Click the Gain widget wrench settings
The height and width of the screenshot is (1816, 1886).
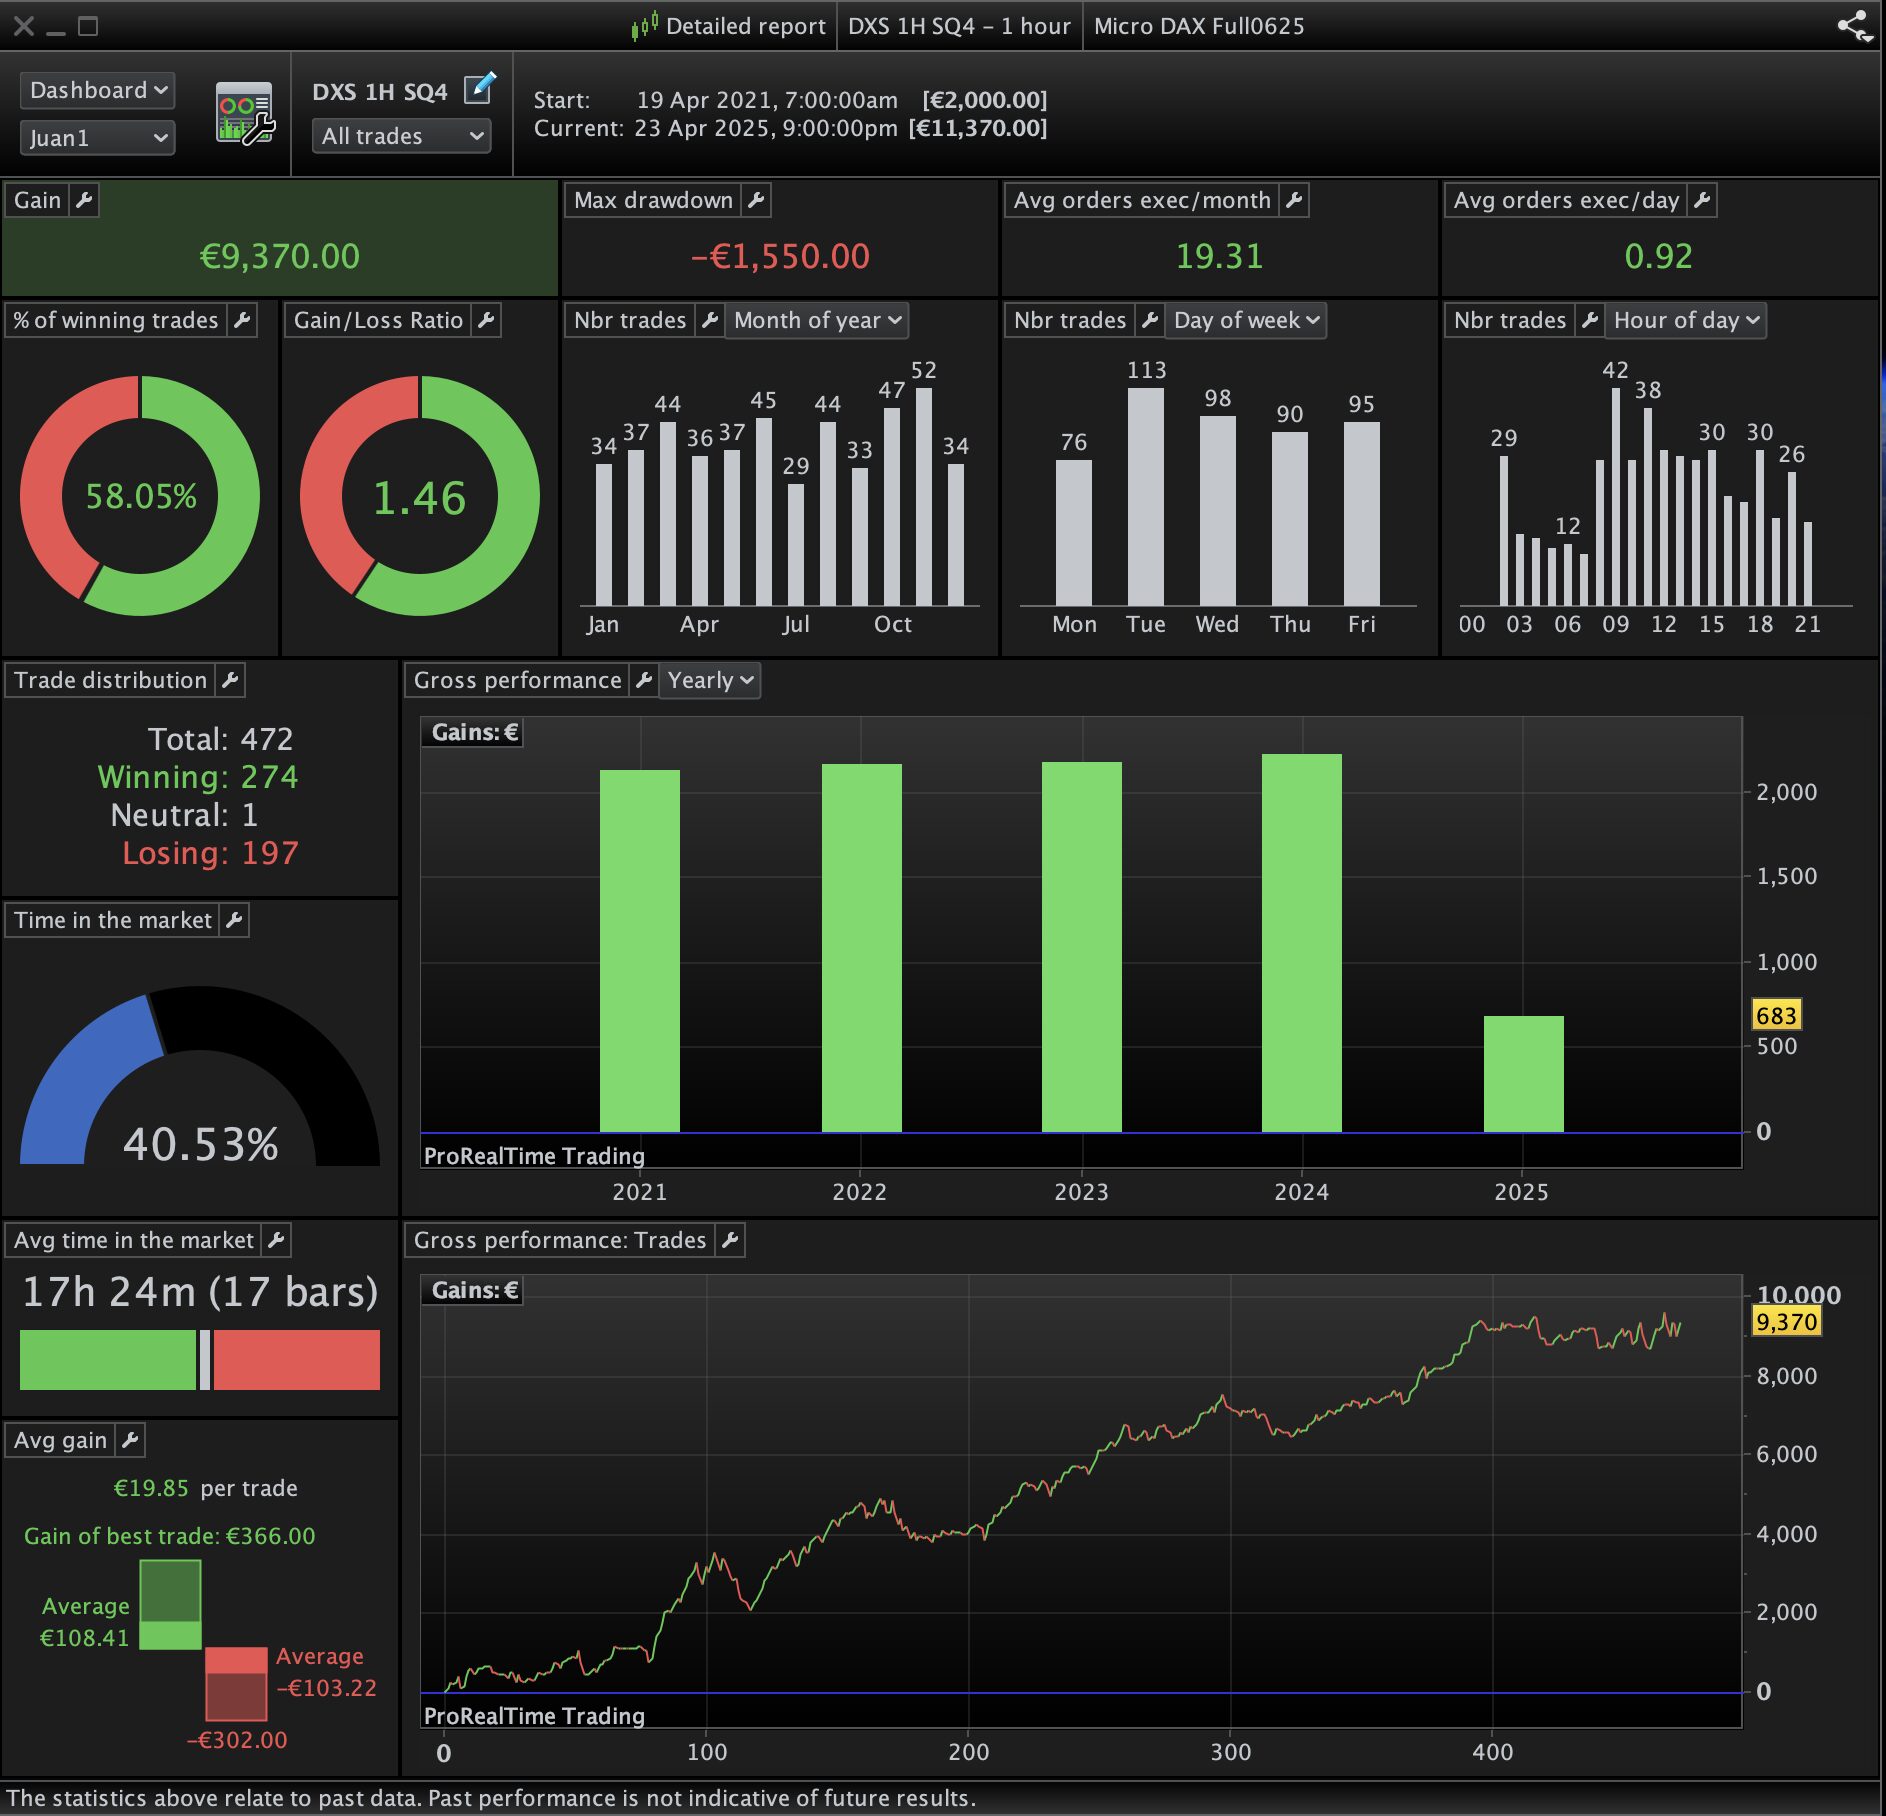(85, 200)
